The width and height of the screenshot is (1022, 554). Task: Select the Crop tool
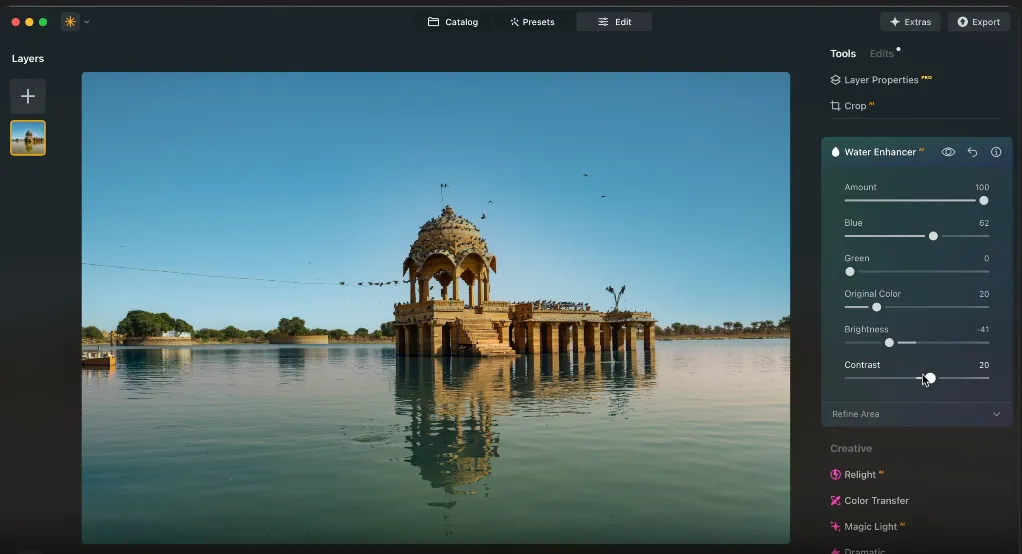coord(854,106)
